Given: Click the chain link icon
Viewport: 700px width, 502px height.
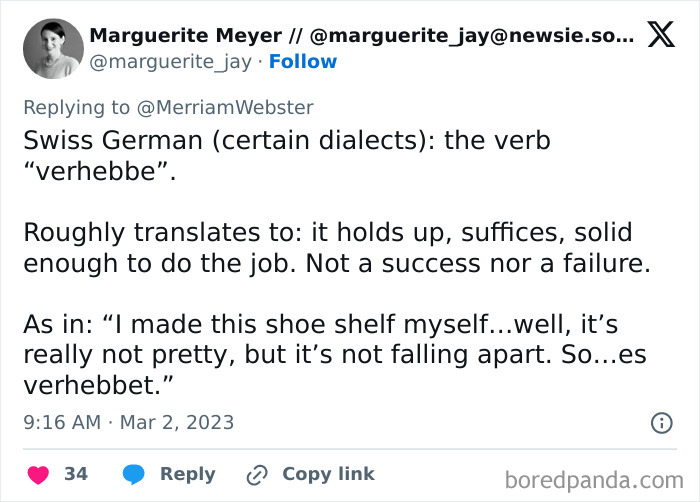Looking at the screenshot, I should [258, 474].
